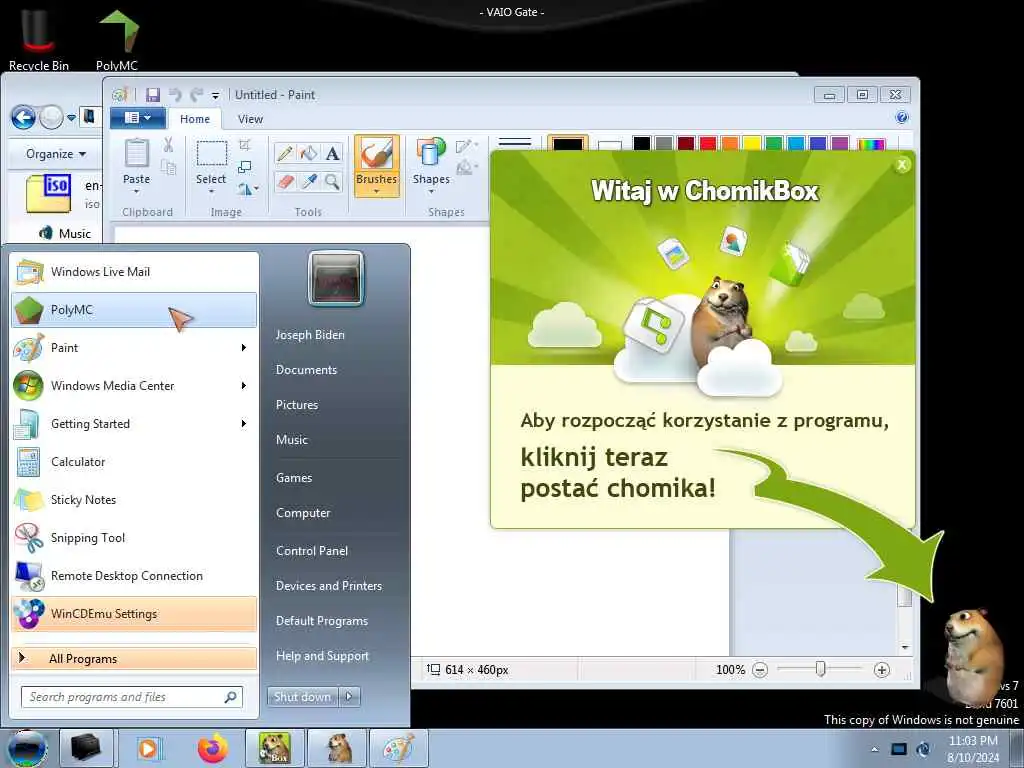Image resolution: width=1024 pixels, height=768 pixels.
Task: Open Devices and Printers link
Action: [x=328, y=586]
